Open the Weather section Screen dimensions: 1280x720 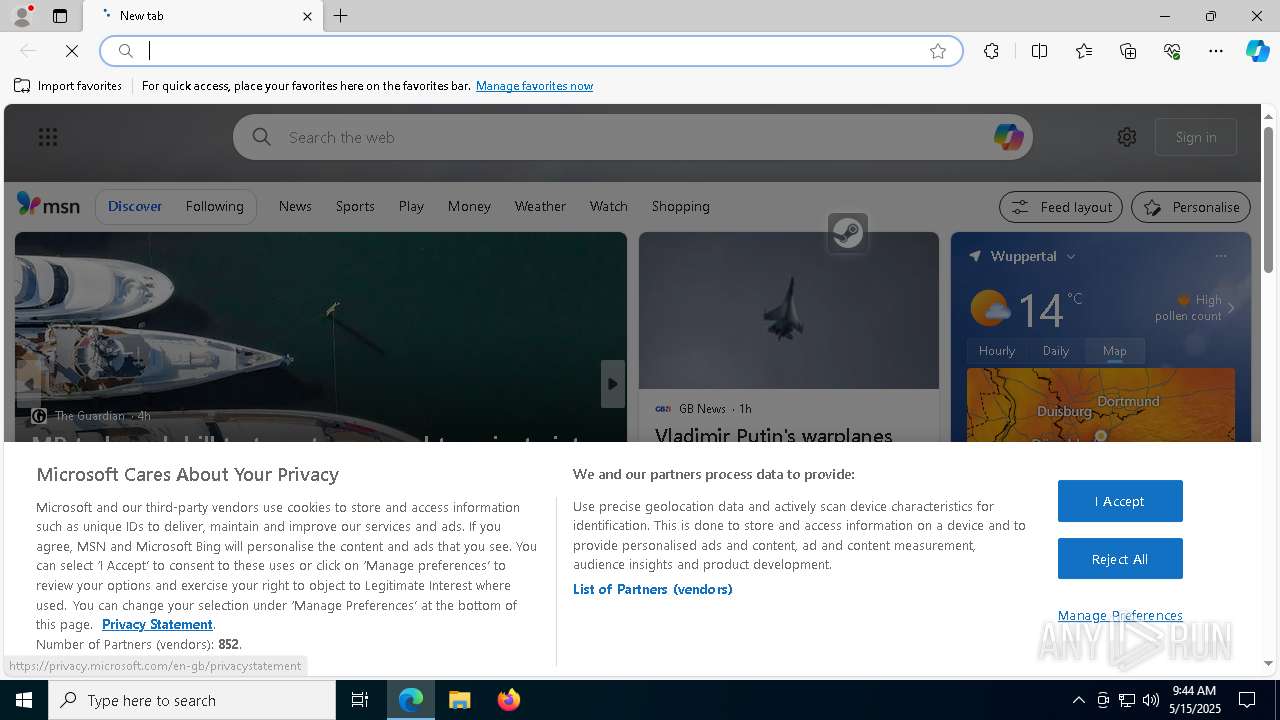pyautogui.click(x=540, y=206)
